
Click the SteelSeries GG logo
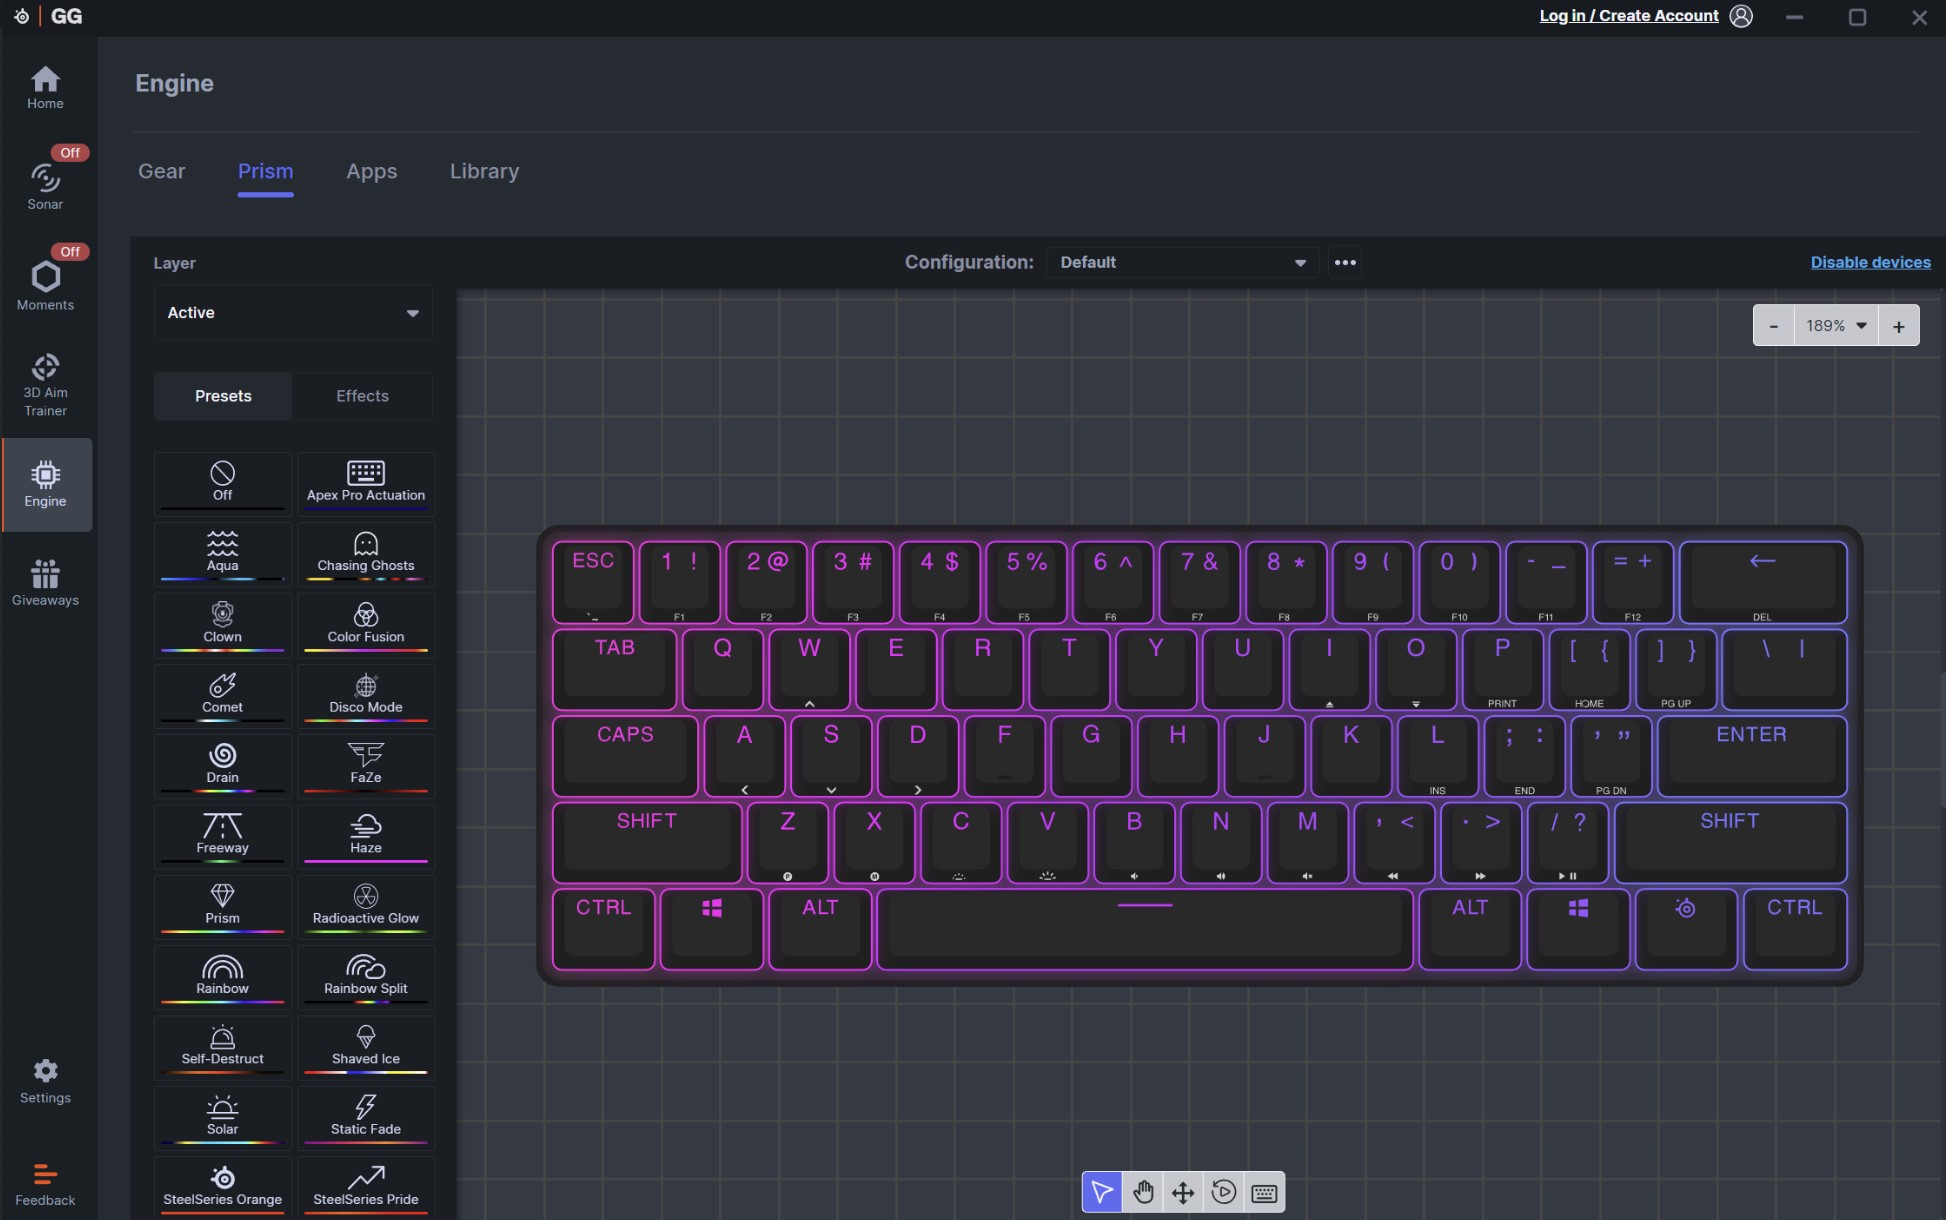point(48,16)
